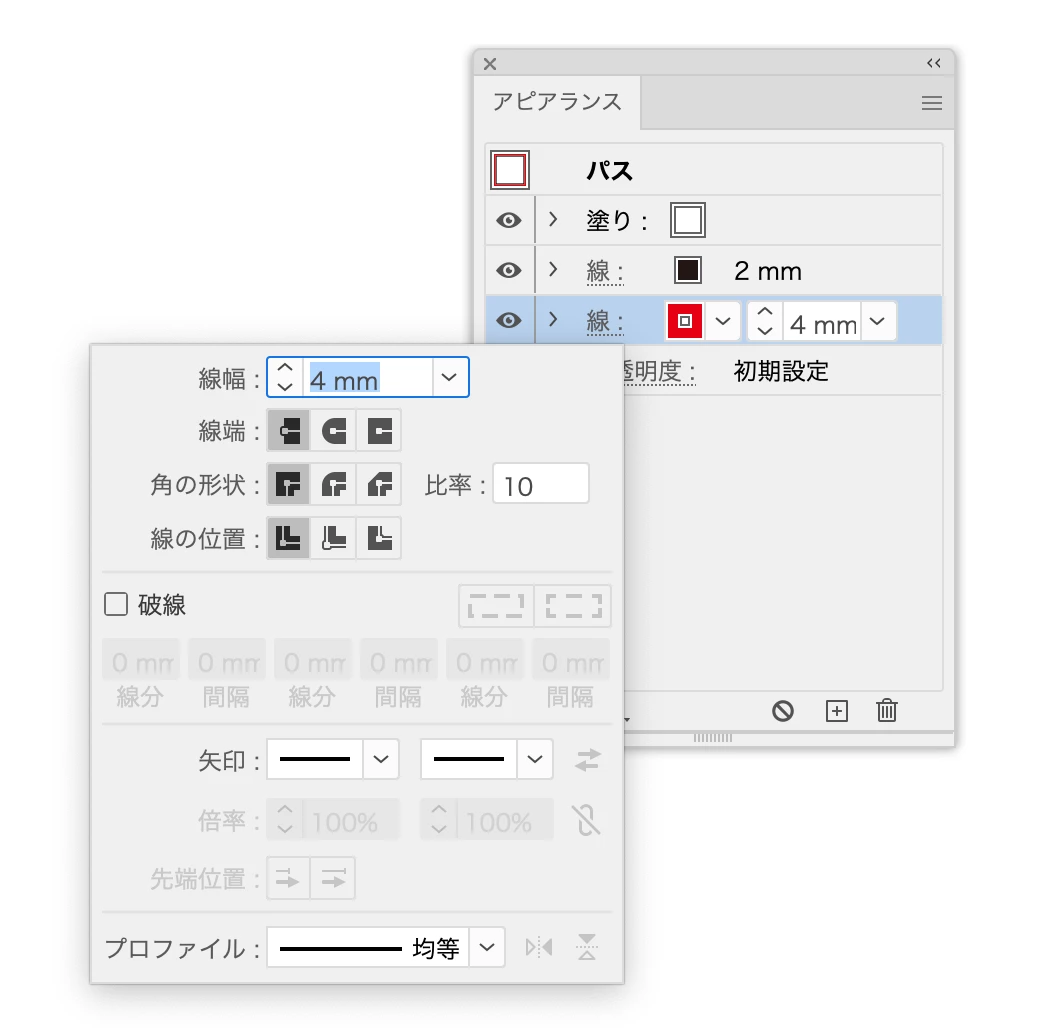Click red stroke swatch in 4 mm row
The width and height of the screenshot is (1038, 1036).
coord(684,321)
